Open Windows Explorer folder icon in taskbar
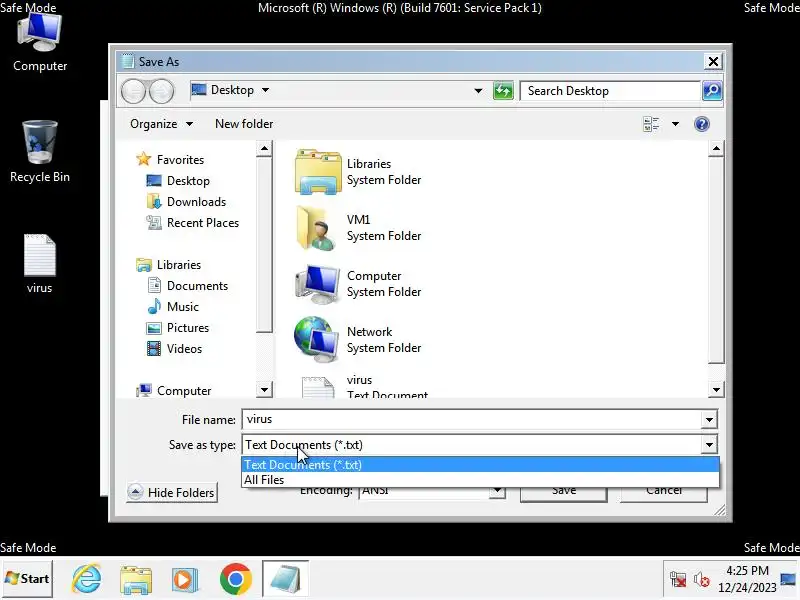 click(136, 579)
